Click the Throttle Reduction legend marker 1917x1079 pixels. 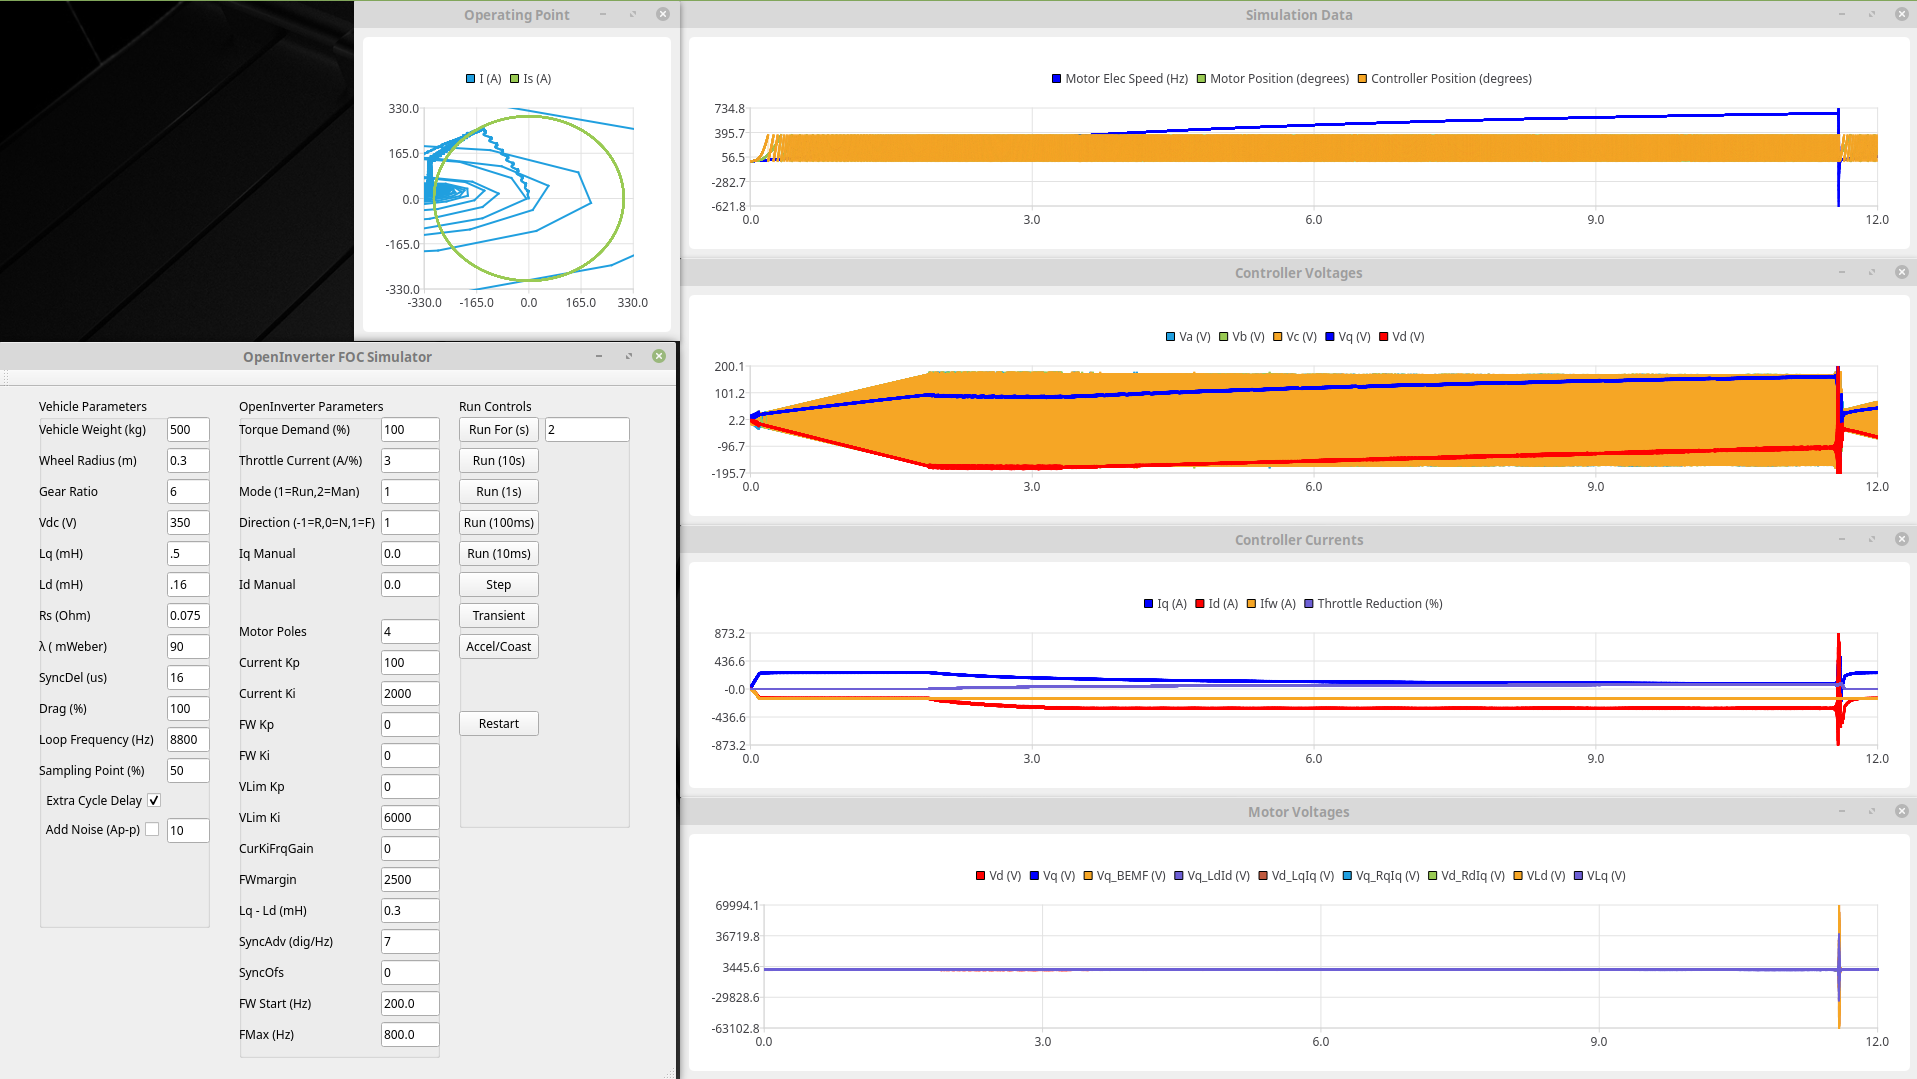point(1308,604)
